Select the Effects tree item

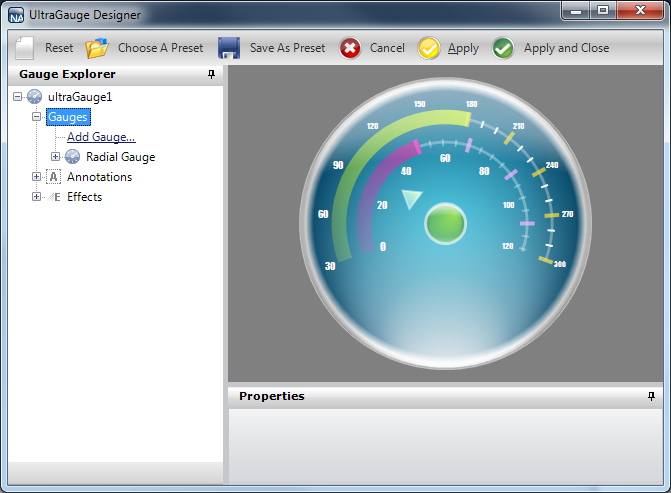(x=85, y=197)
